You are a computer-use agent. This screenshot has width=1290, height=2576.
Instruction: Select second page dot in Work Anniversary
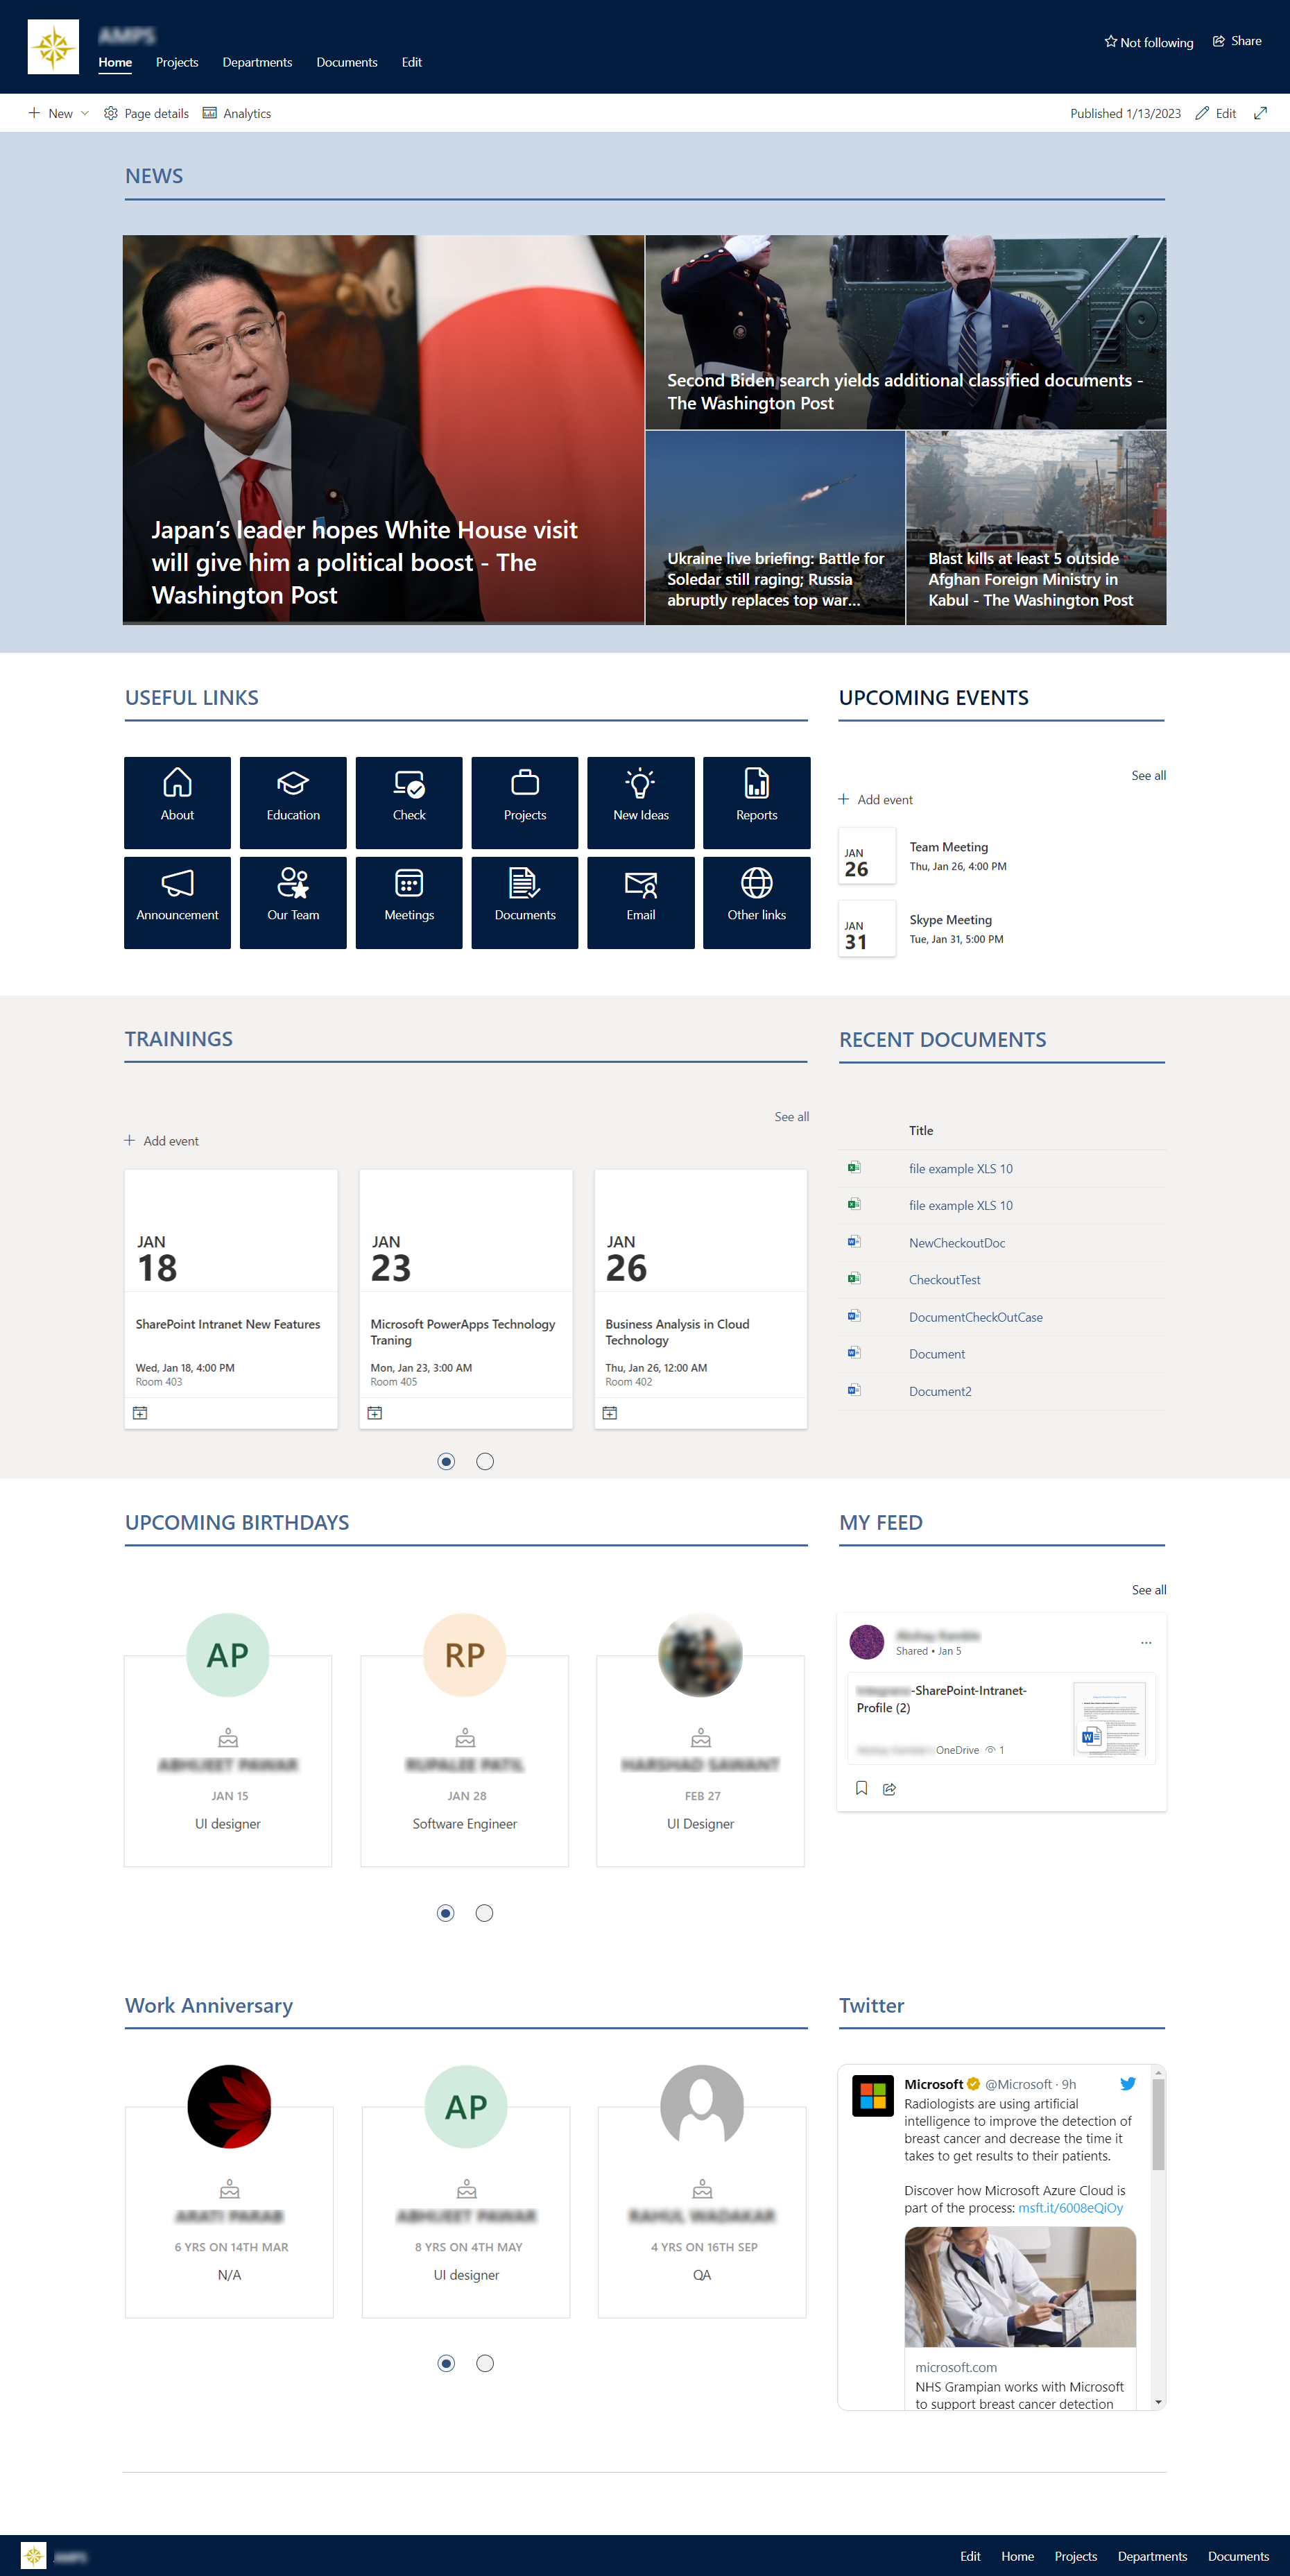tap(485, 2363)
